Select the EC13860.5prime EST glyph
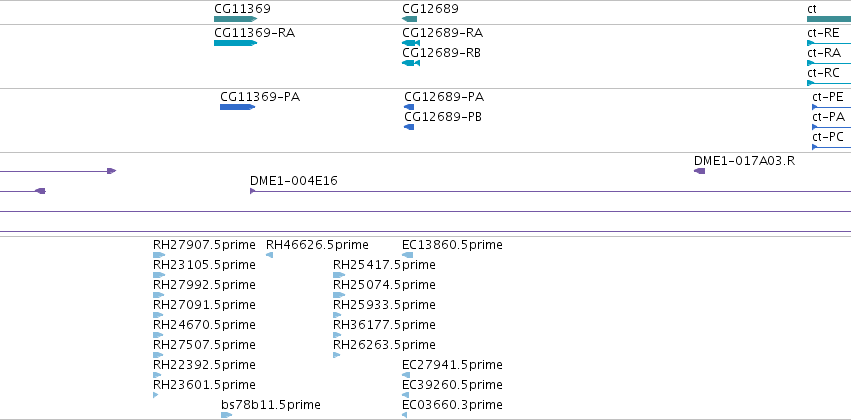Viewport: 851px width, 420px height. pos(408,255)
